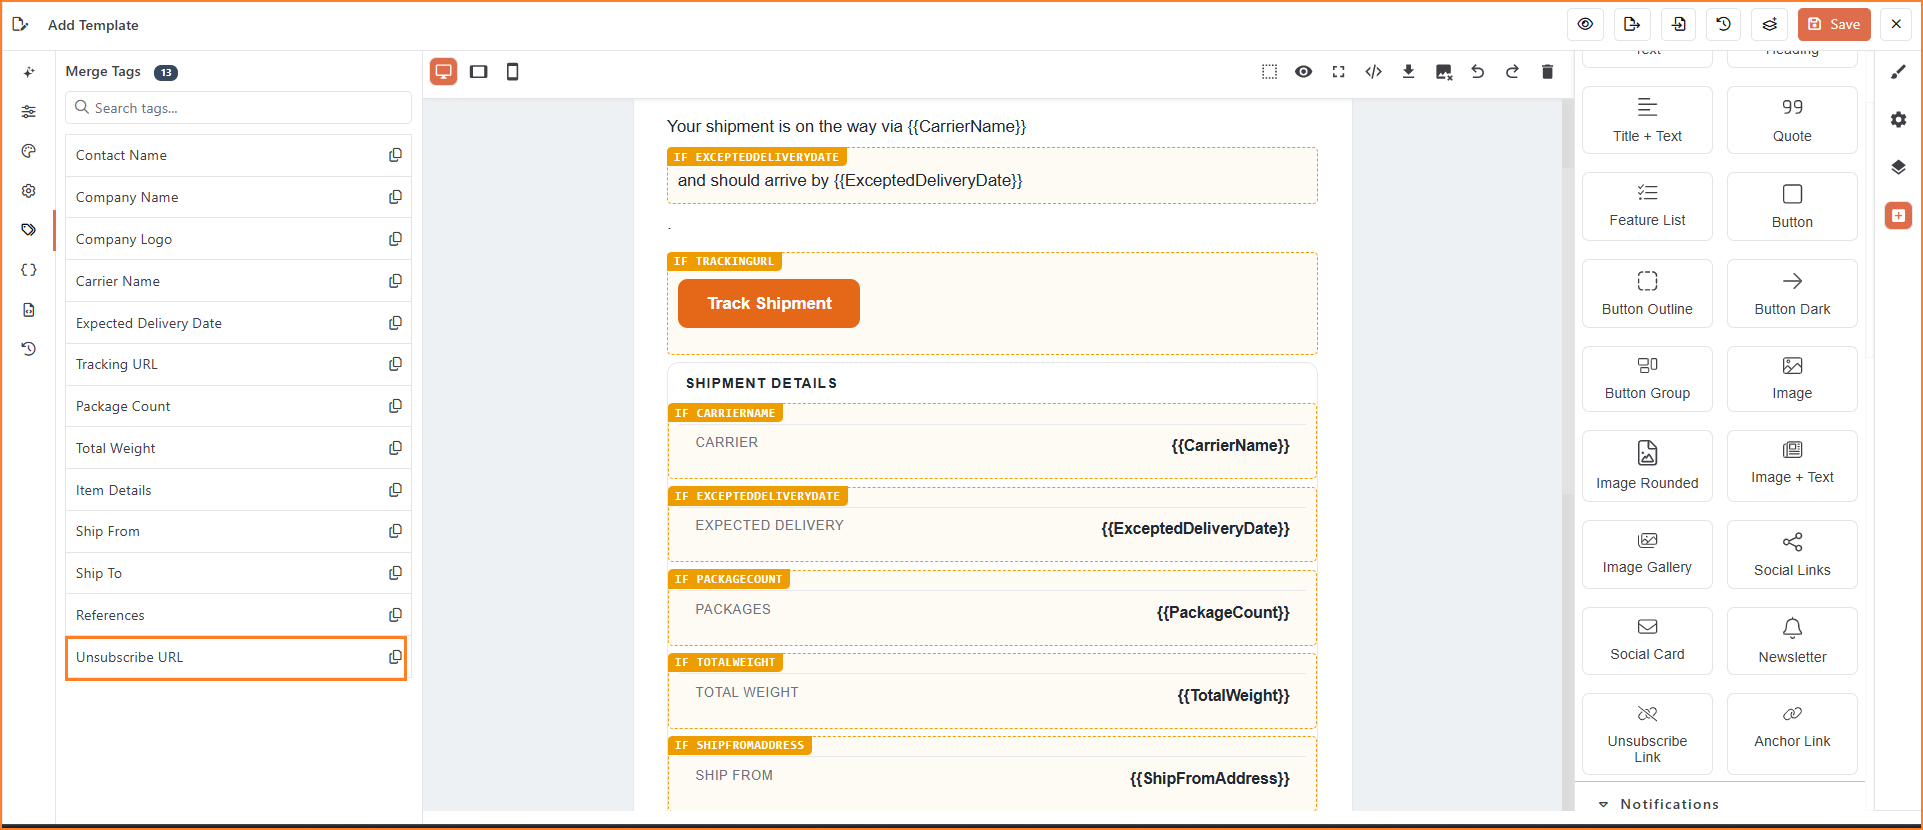Click the eye preview button in the header

click(1585, 24)
